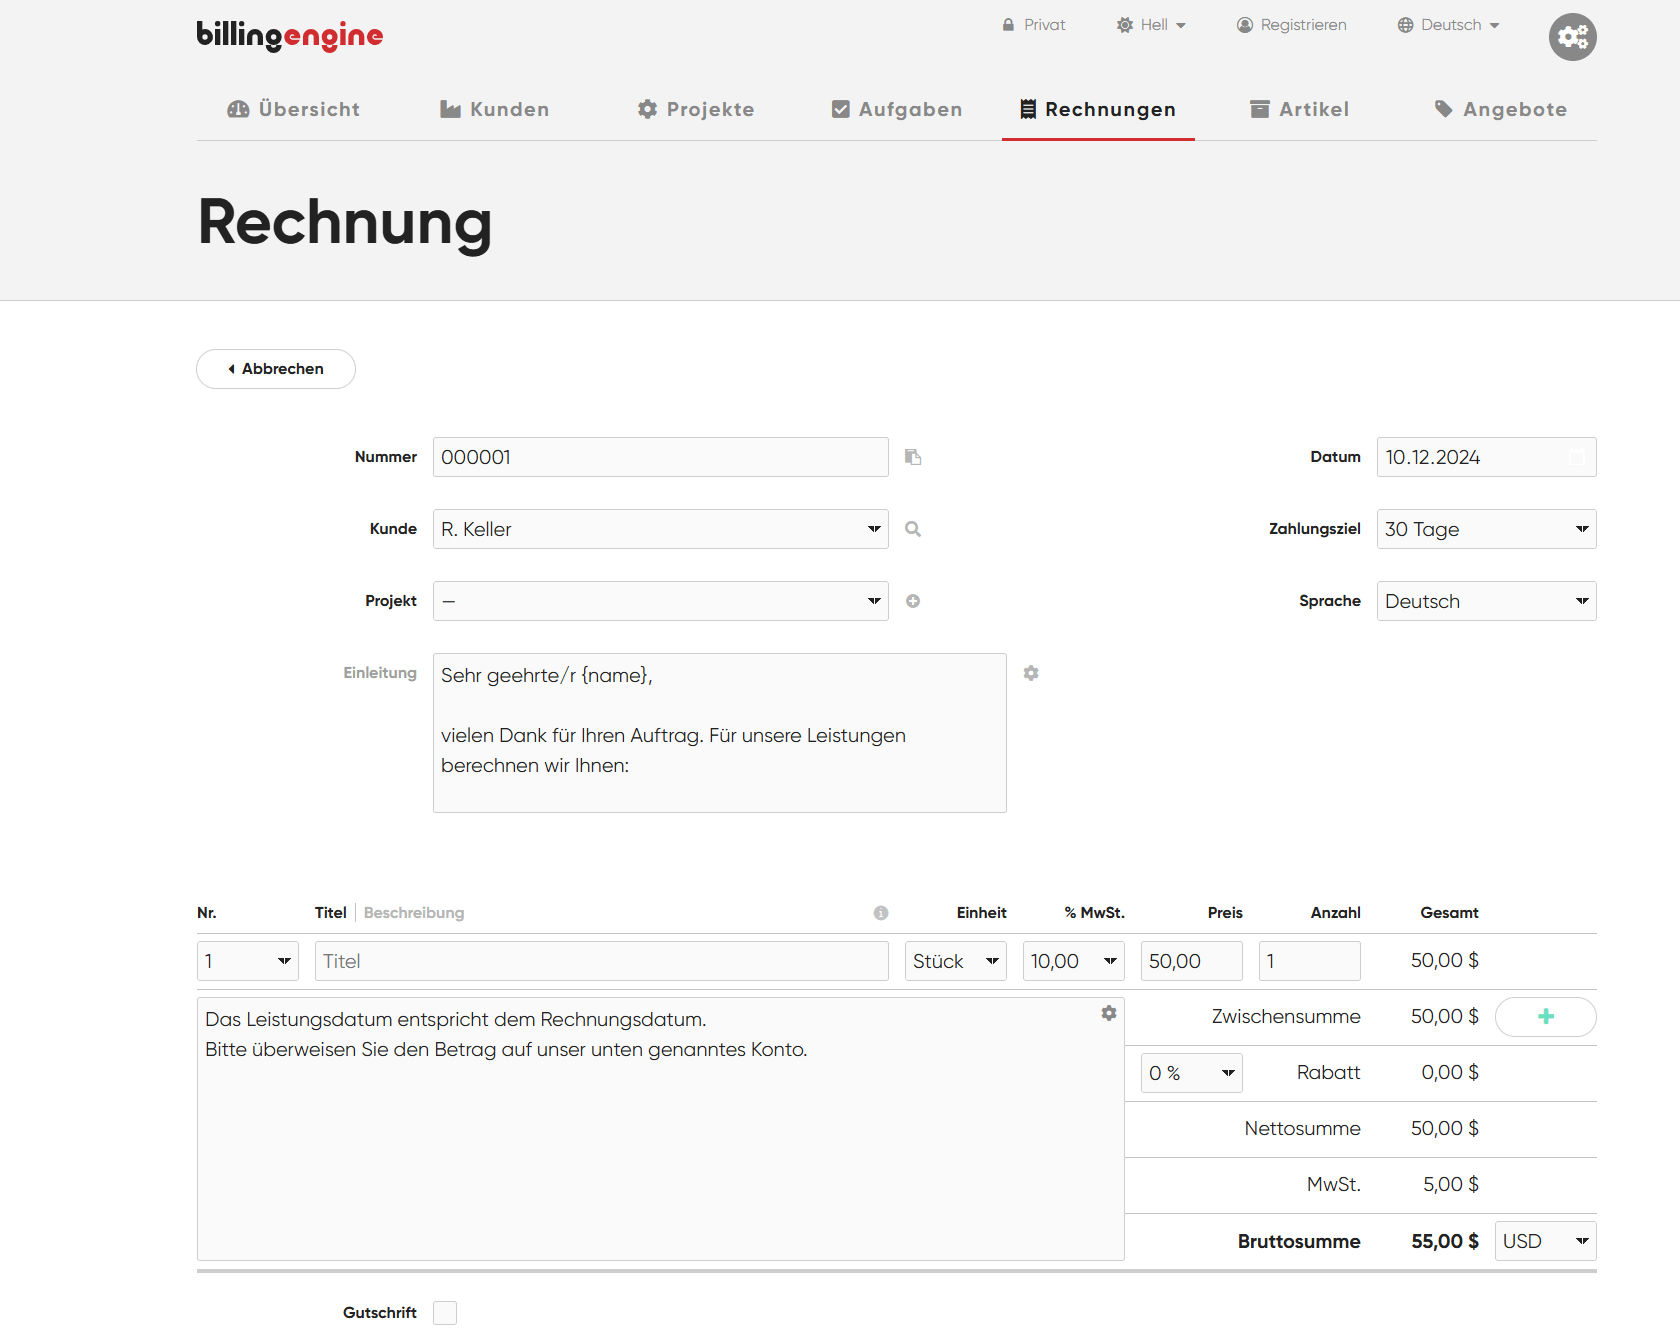1680x1340 pixels.
Task: Open the Artikel tab
Action: click(x=1300, y=109)
